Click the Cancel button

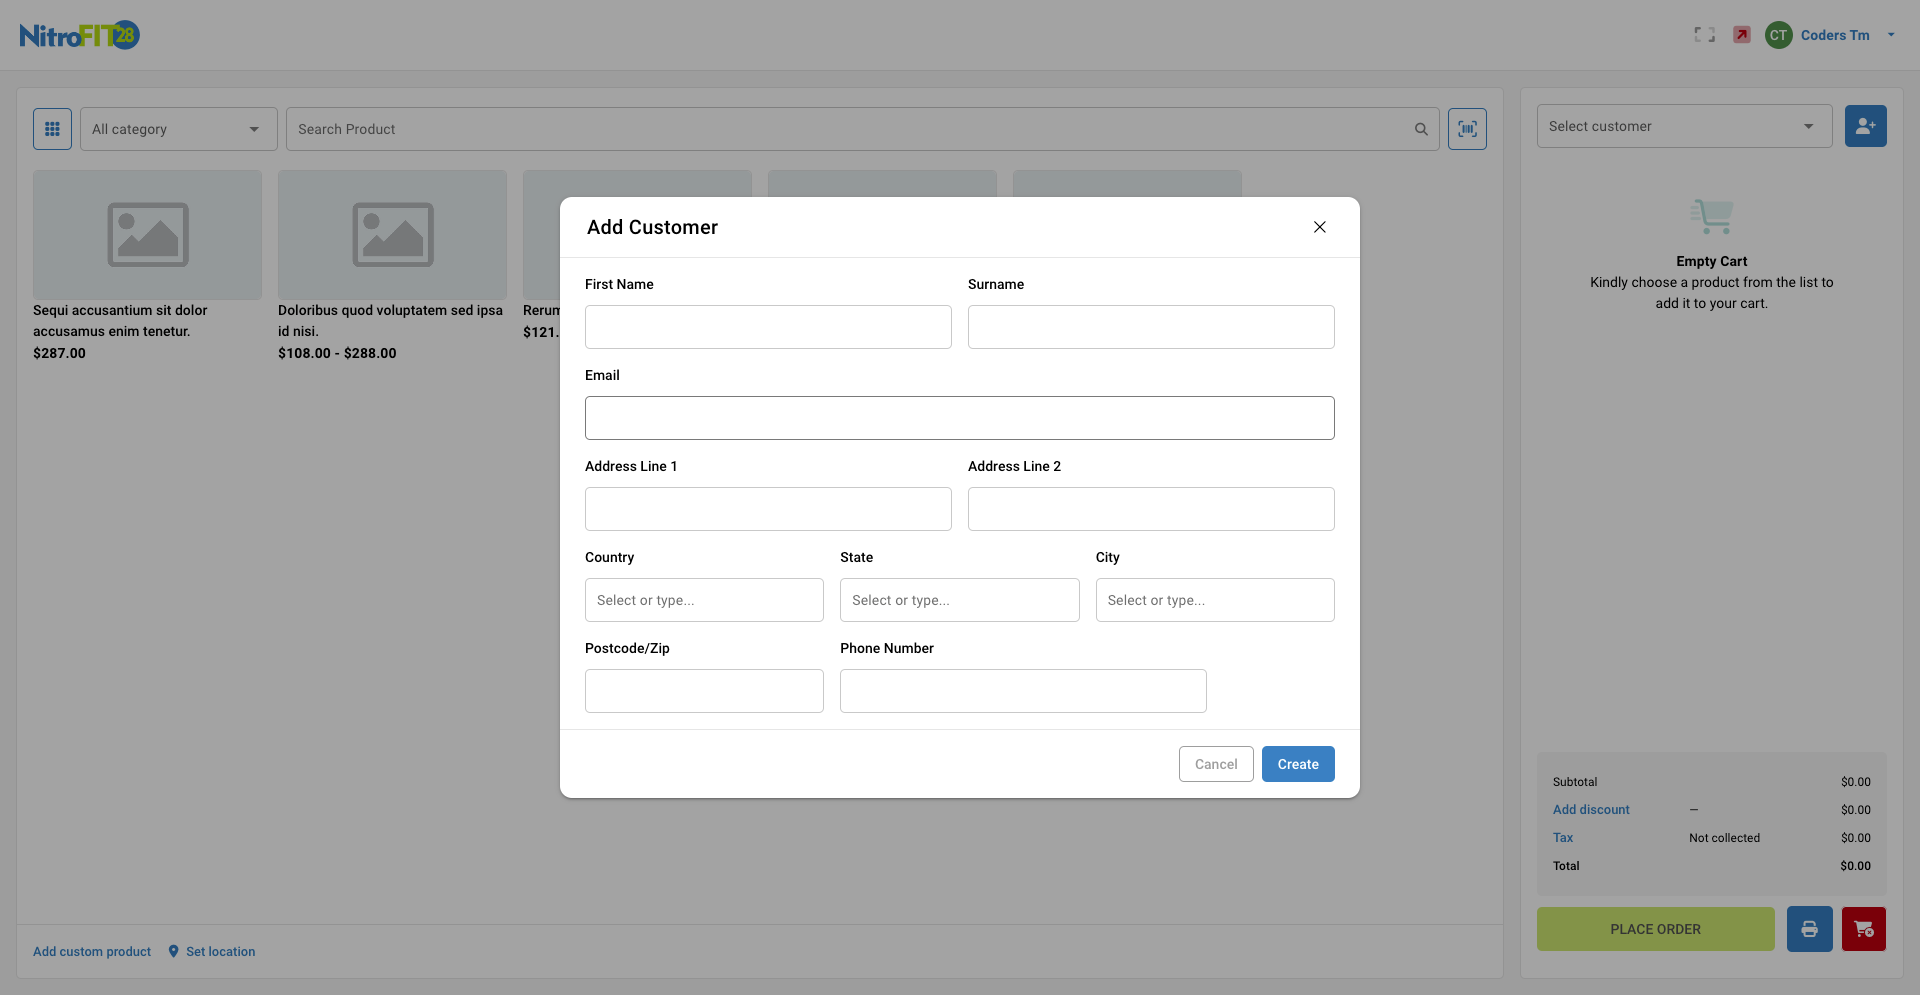click(1216, 764)
